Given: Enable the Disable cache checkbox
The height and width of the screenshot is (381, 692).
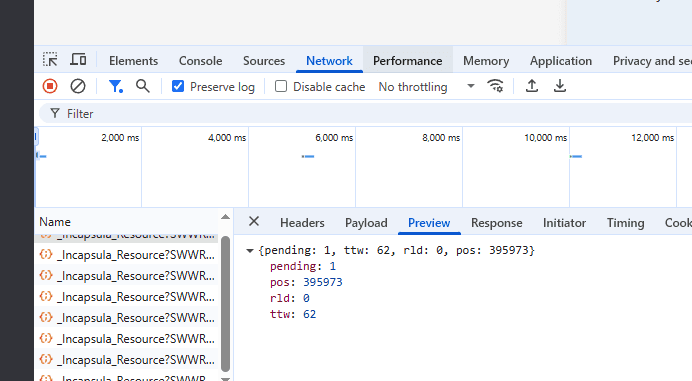Looking at the screenshot, I should pos(281,86).
